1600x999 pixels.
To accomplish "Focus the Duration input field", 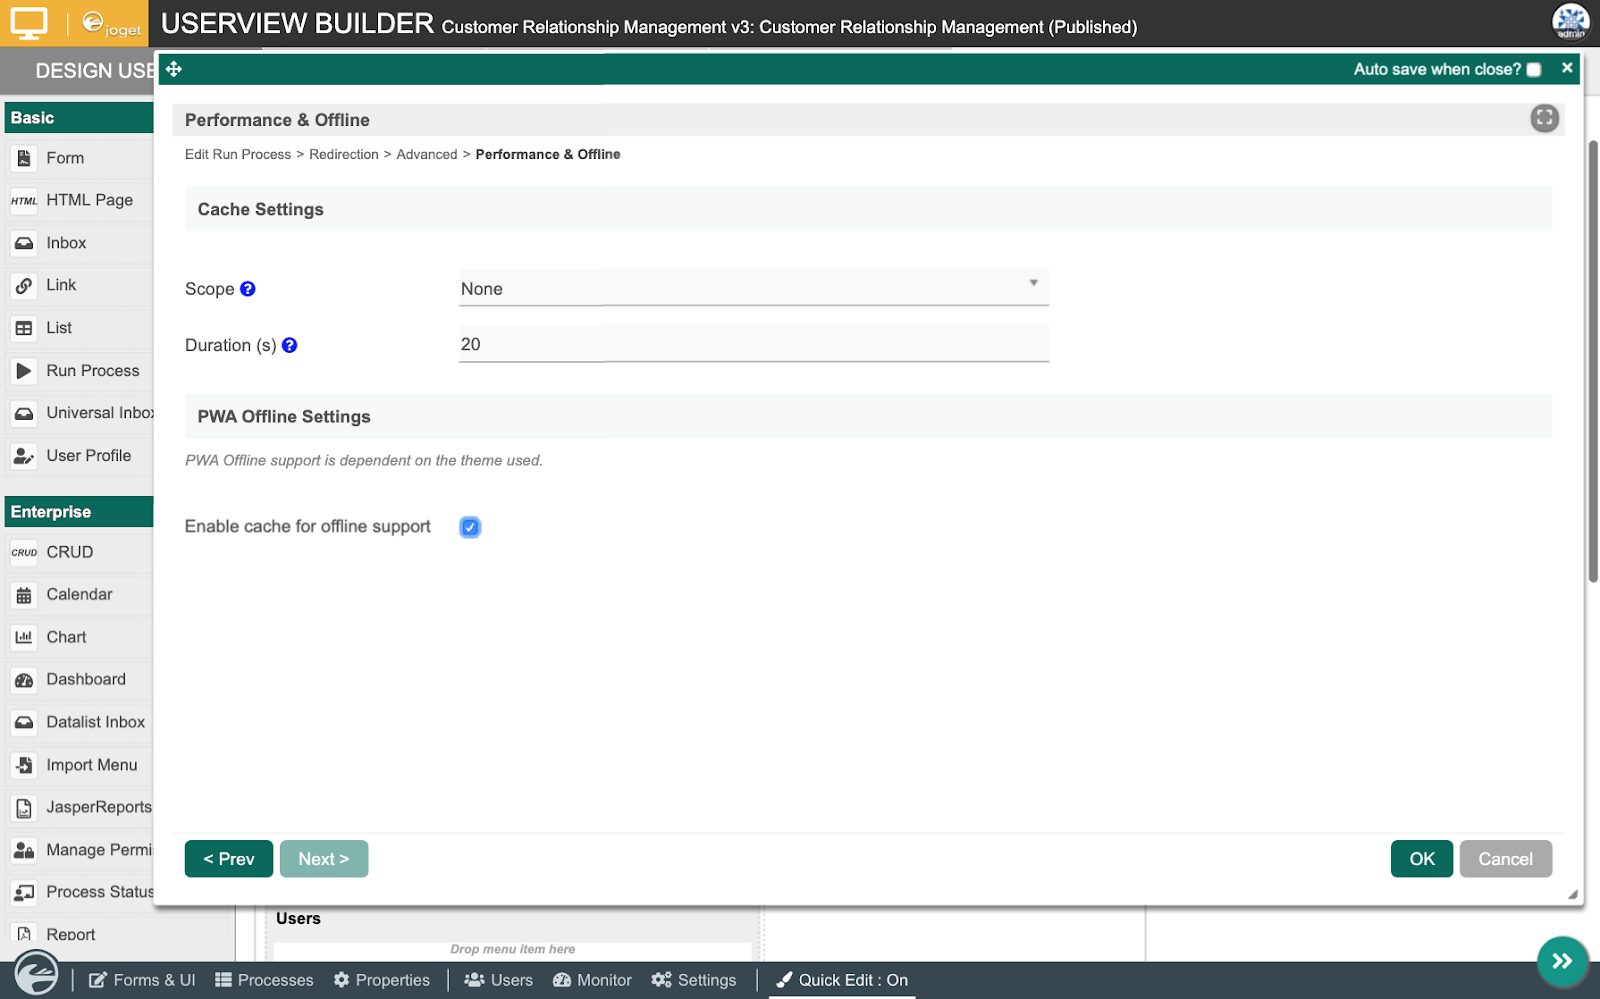I will [x=753, y=344].
